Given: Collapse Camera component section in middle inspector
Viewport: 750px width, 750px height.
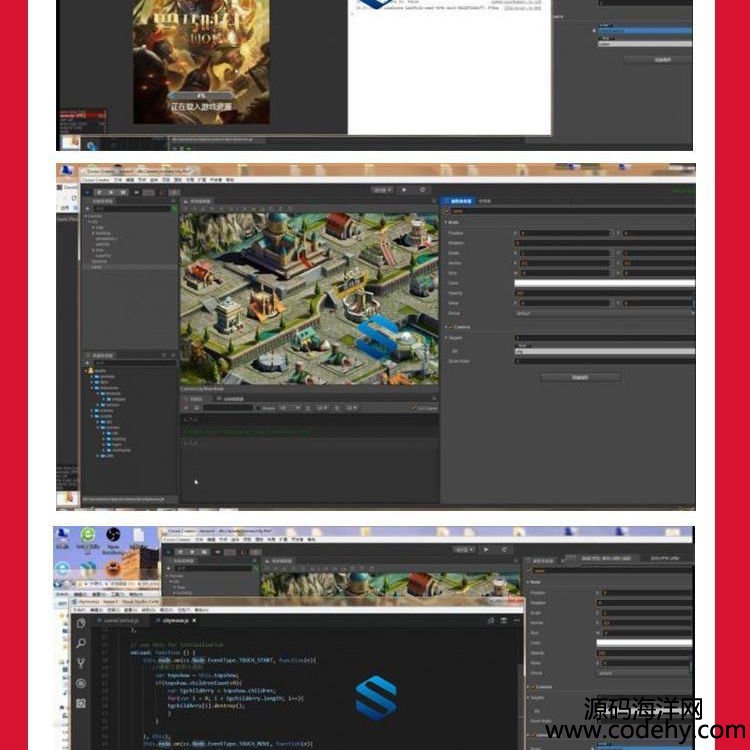Looking at the screenshot, I should point(446,327).
